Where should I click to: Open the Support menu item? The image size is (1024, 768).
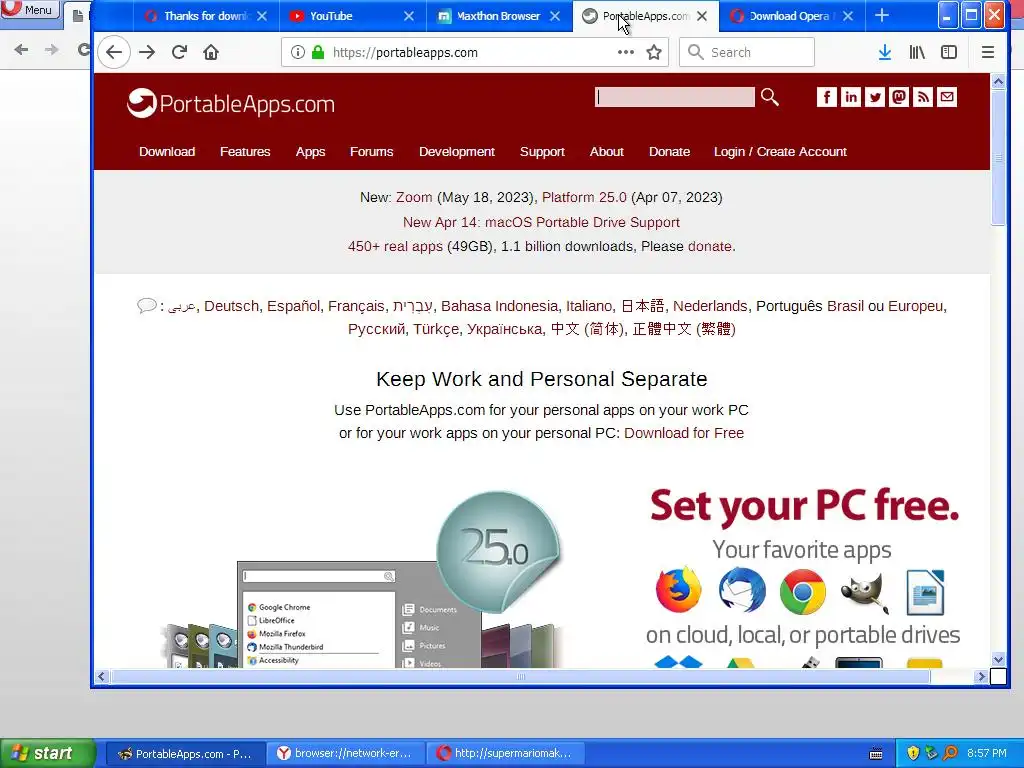(542, 152)
